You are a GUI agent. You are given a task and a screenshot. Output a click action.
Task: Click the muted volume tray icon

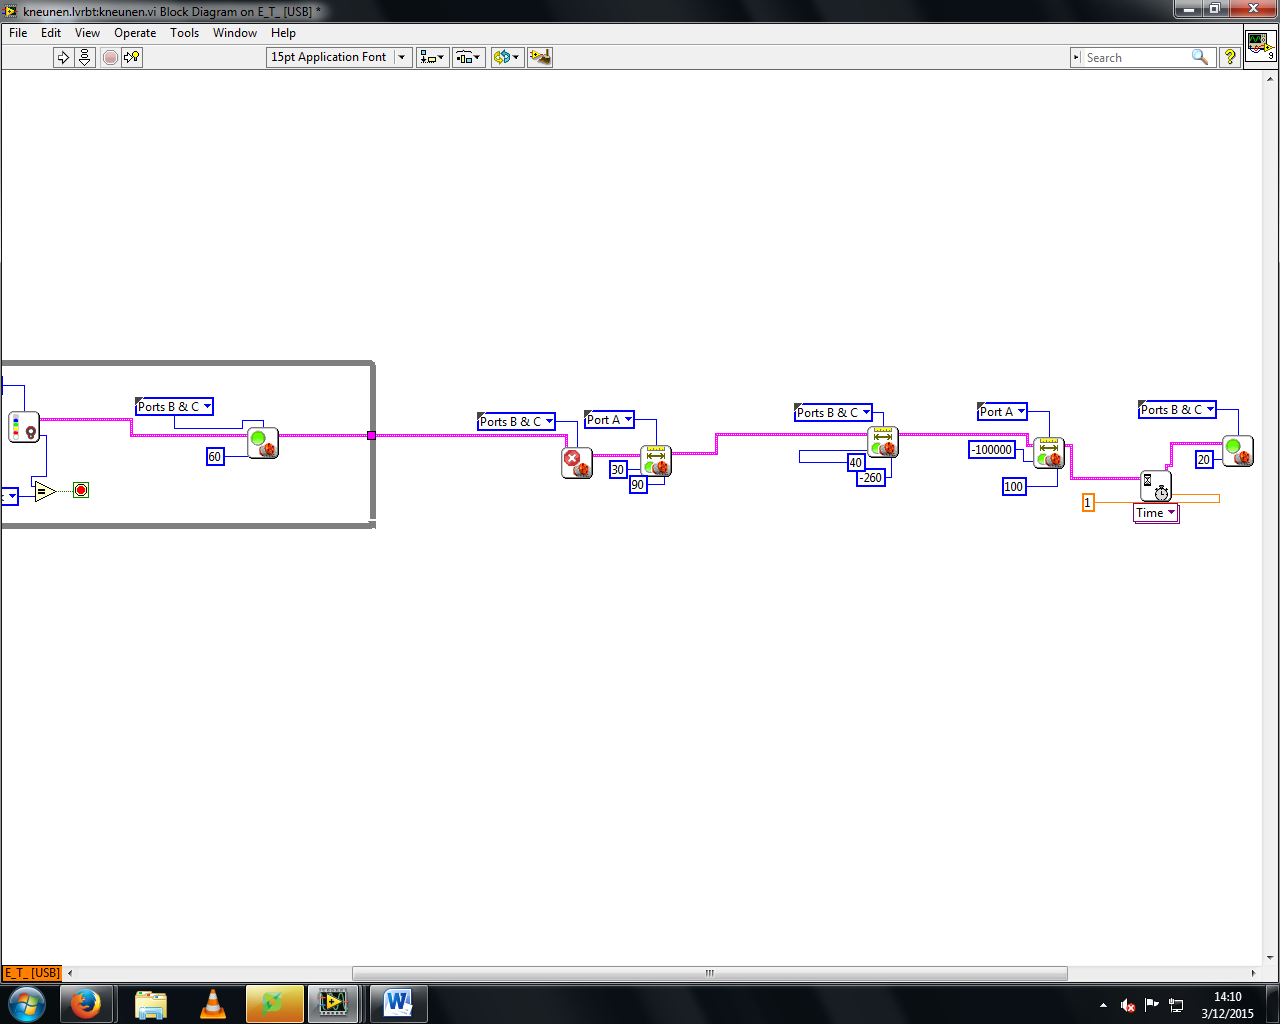pos(1128,1005)
